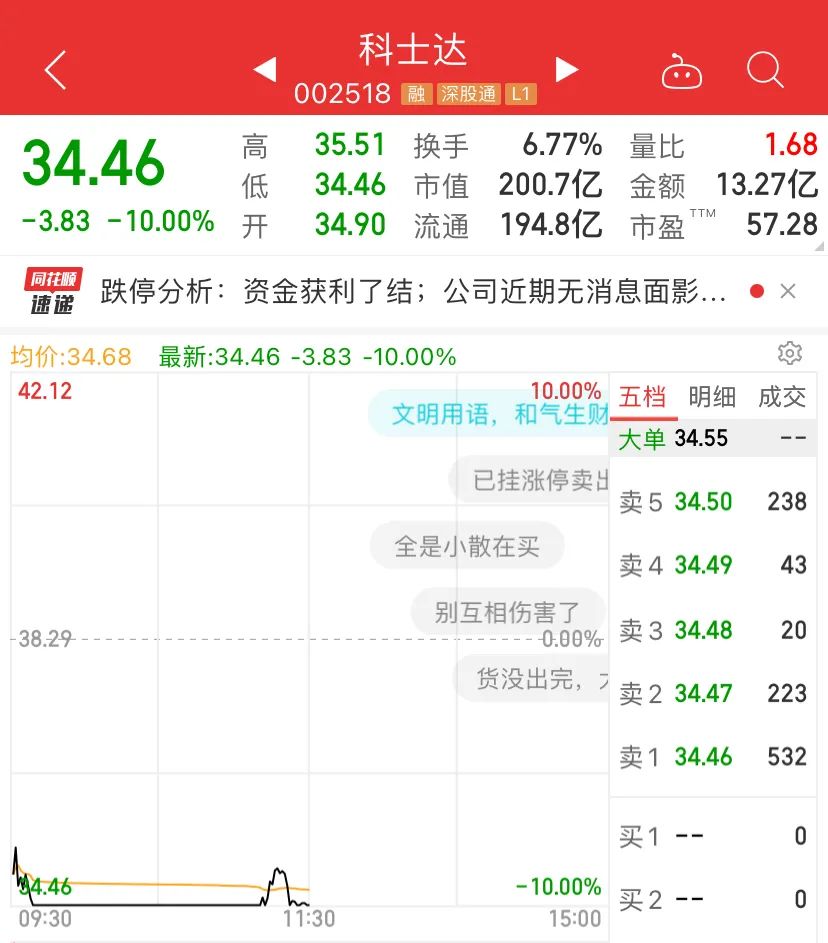
Task: Switch to previous stock with left arrow
Action: click(x=264, y=70)
